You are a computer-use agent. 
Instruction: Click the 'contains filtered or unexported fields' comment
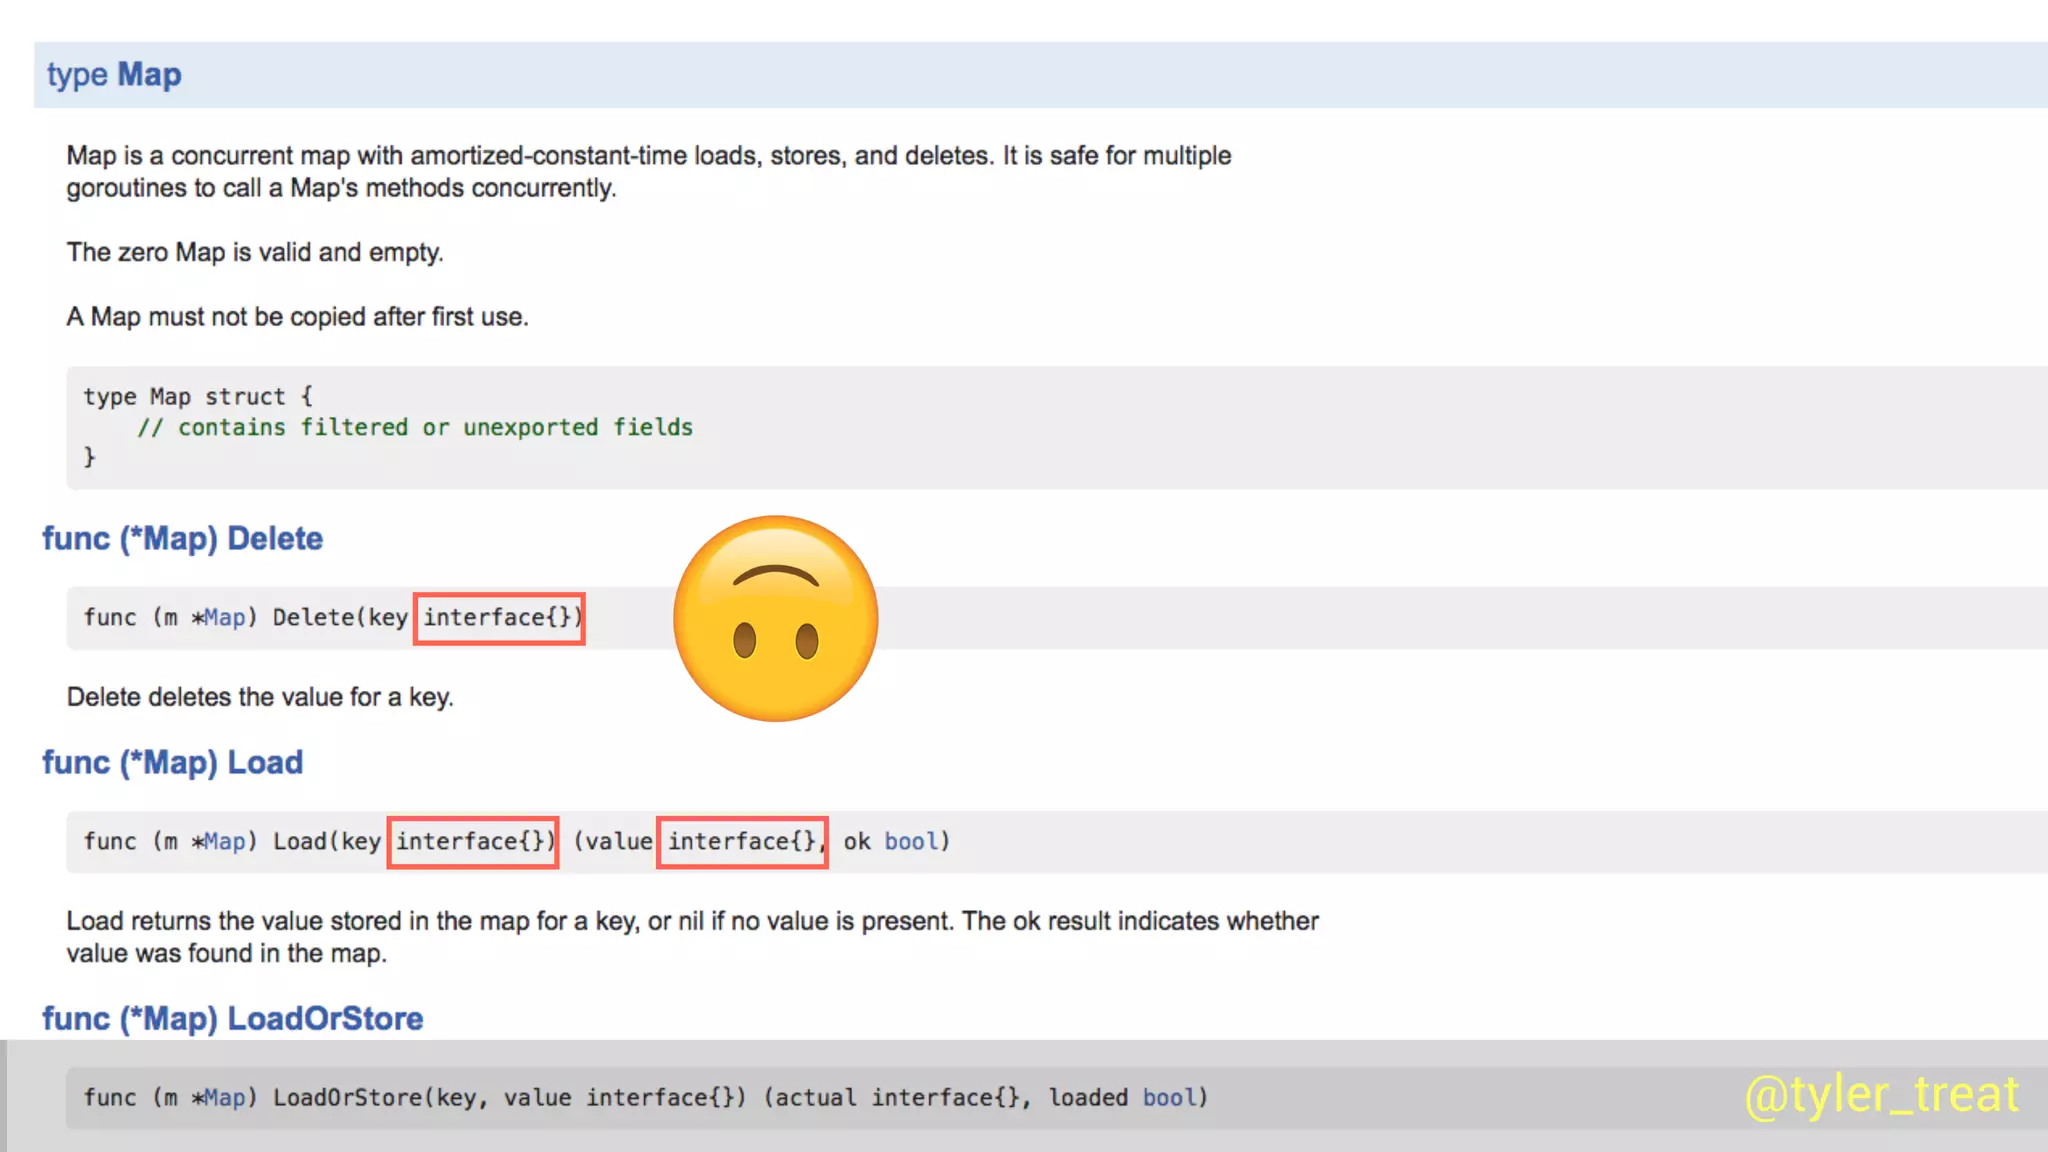pos(415,428)
